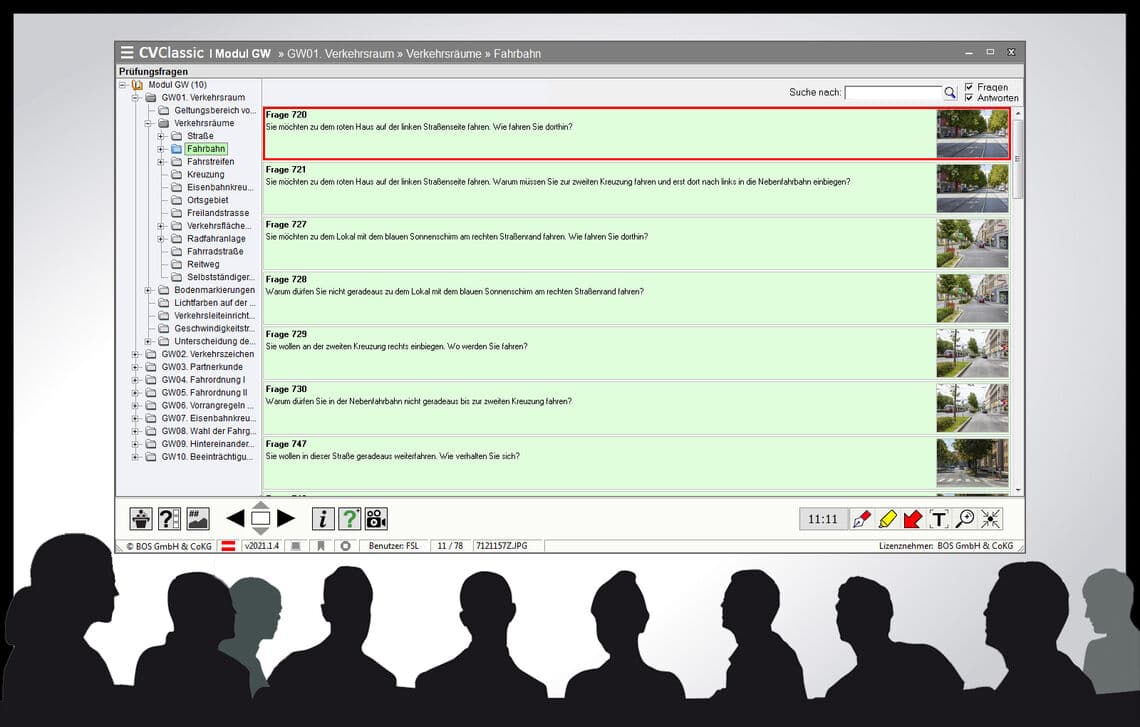The width and height of the screenshot is (1140, 727).
Task: Click the search magnifier next to Suche nach
Action: pos(950,92)
